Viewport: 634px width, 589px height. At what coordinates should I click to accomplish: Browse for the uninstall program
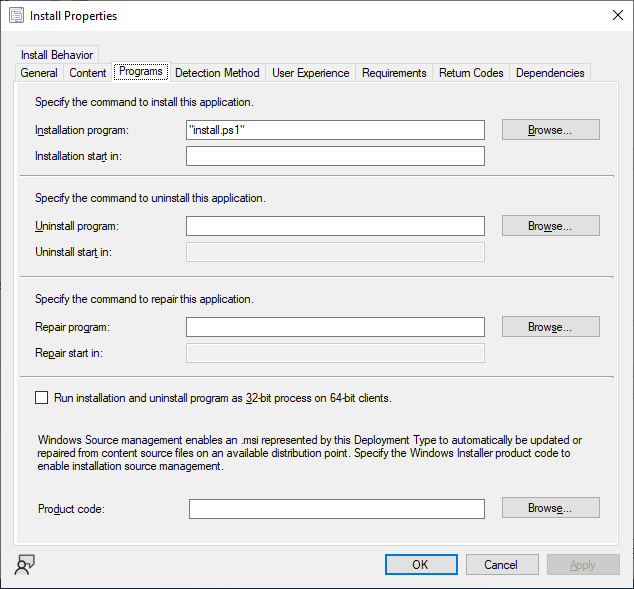pos(551,226)
